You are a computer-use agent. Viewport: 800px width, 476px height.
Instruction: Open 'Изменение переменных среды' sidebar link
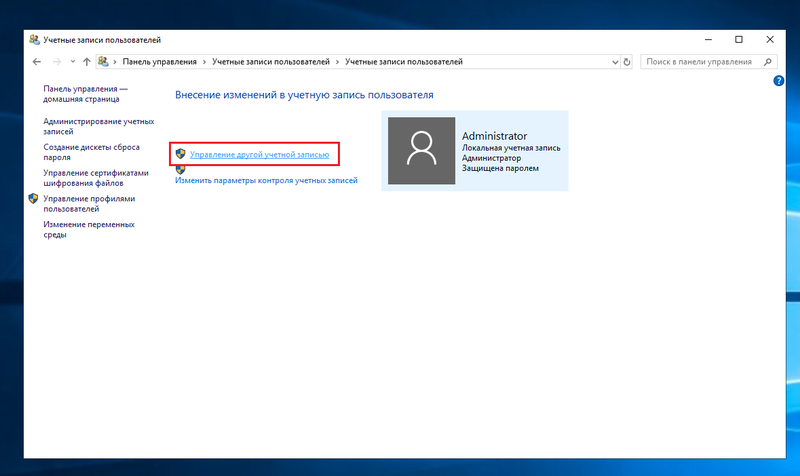(x=88, y=229)
